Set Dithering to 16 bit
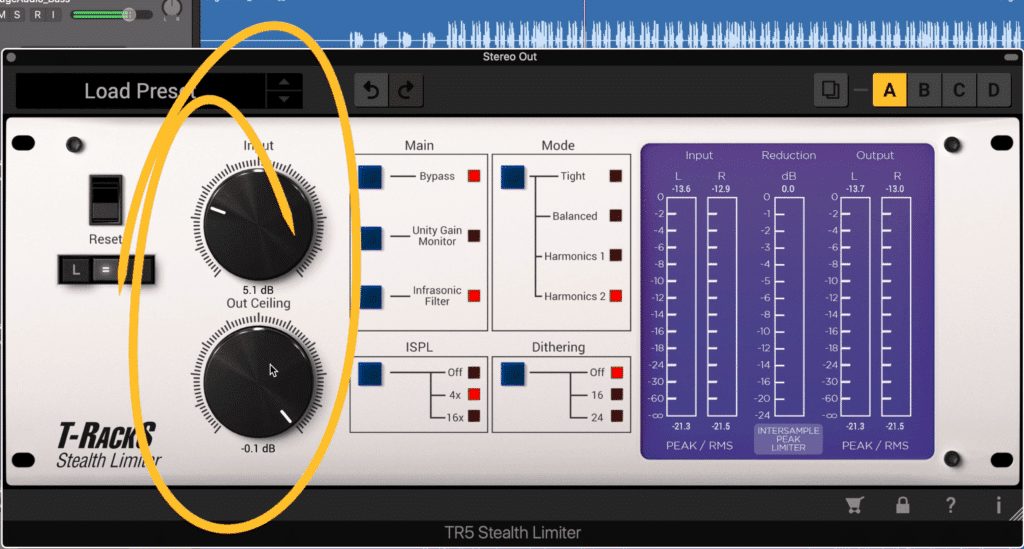The image size is (1024, 549). [x=616, y=394]
